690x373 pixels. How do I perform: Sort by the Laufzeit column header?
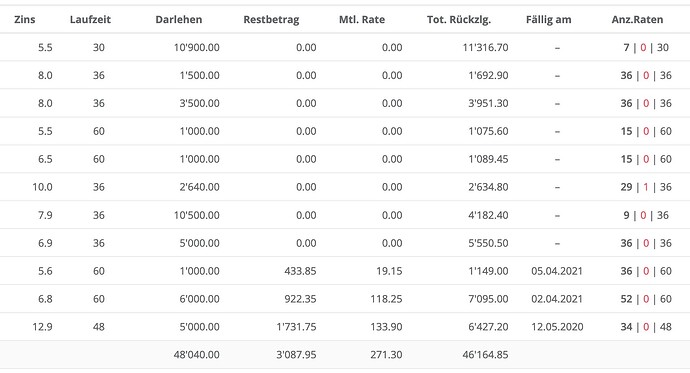pos(90,19)
